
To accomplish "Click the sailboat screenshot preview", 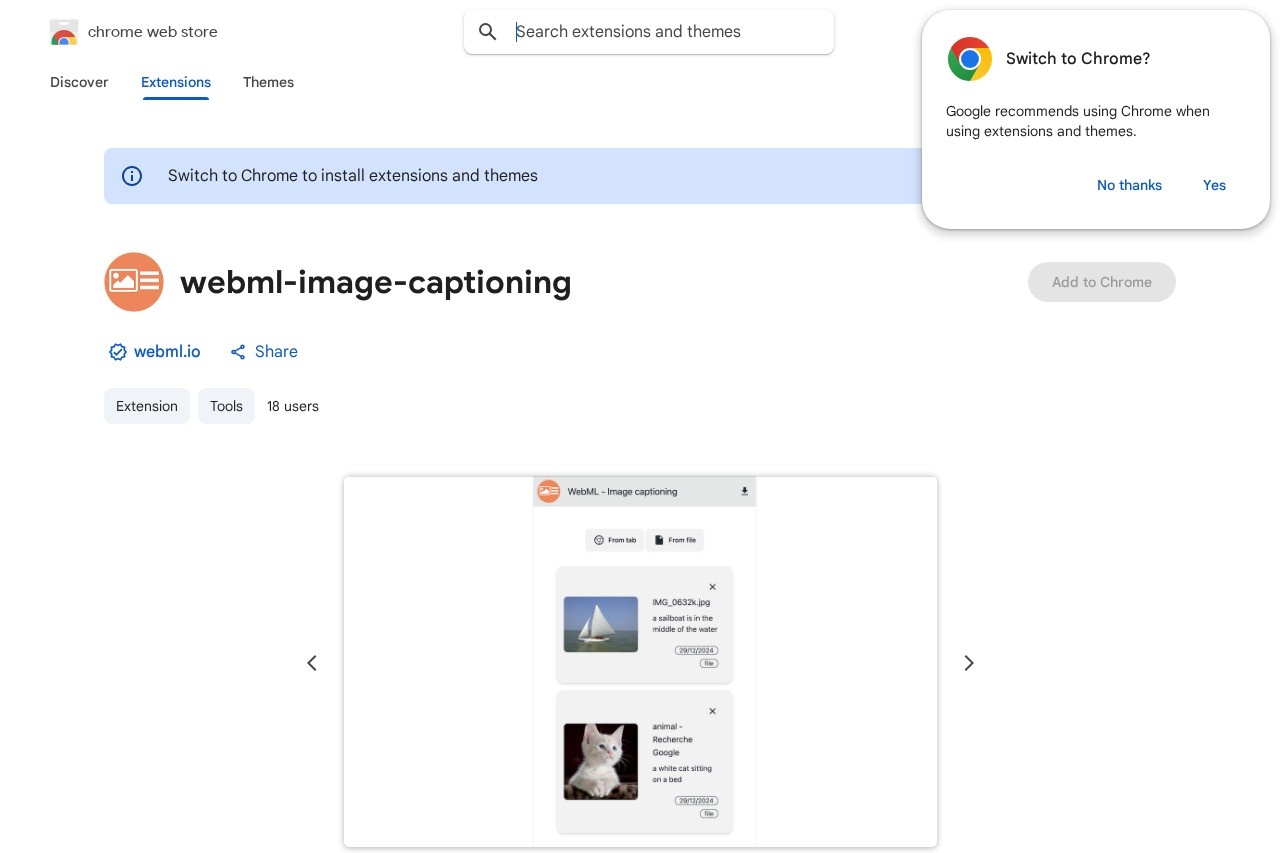I will (x=601, y=624).
